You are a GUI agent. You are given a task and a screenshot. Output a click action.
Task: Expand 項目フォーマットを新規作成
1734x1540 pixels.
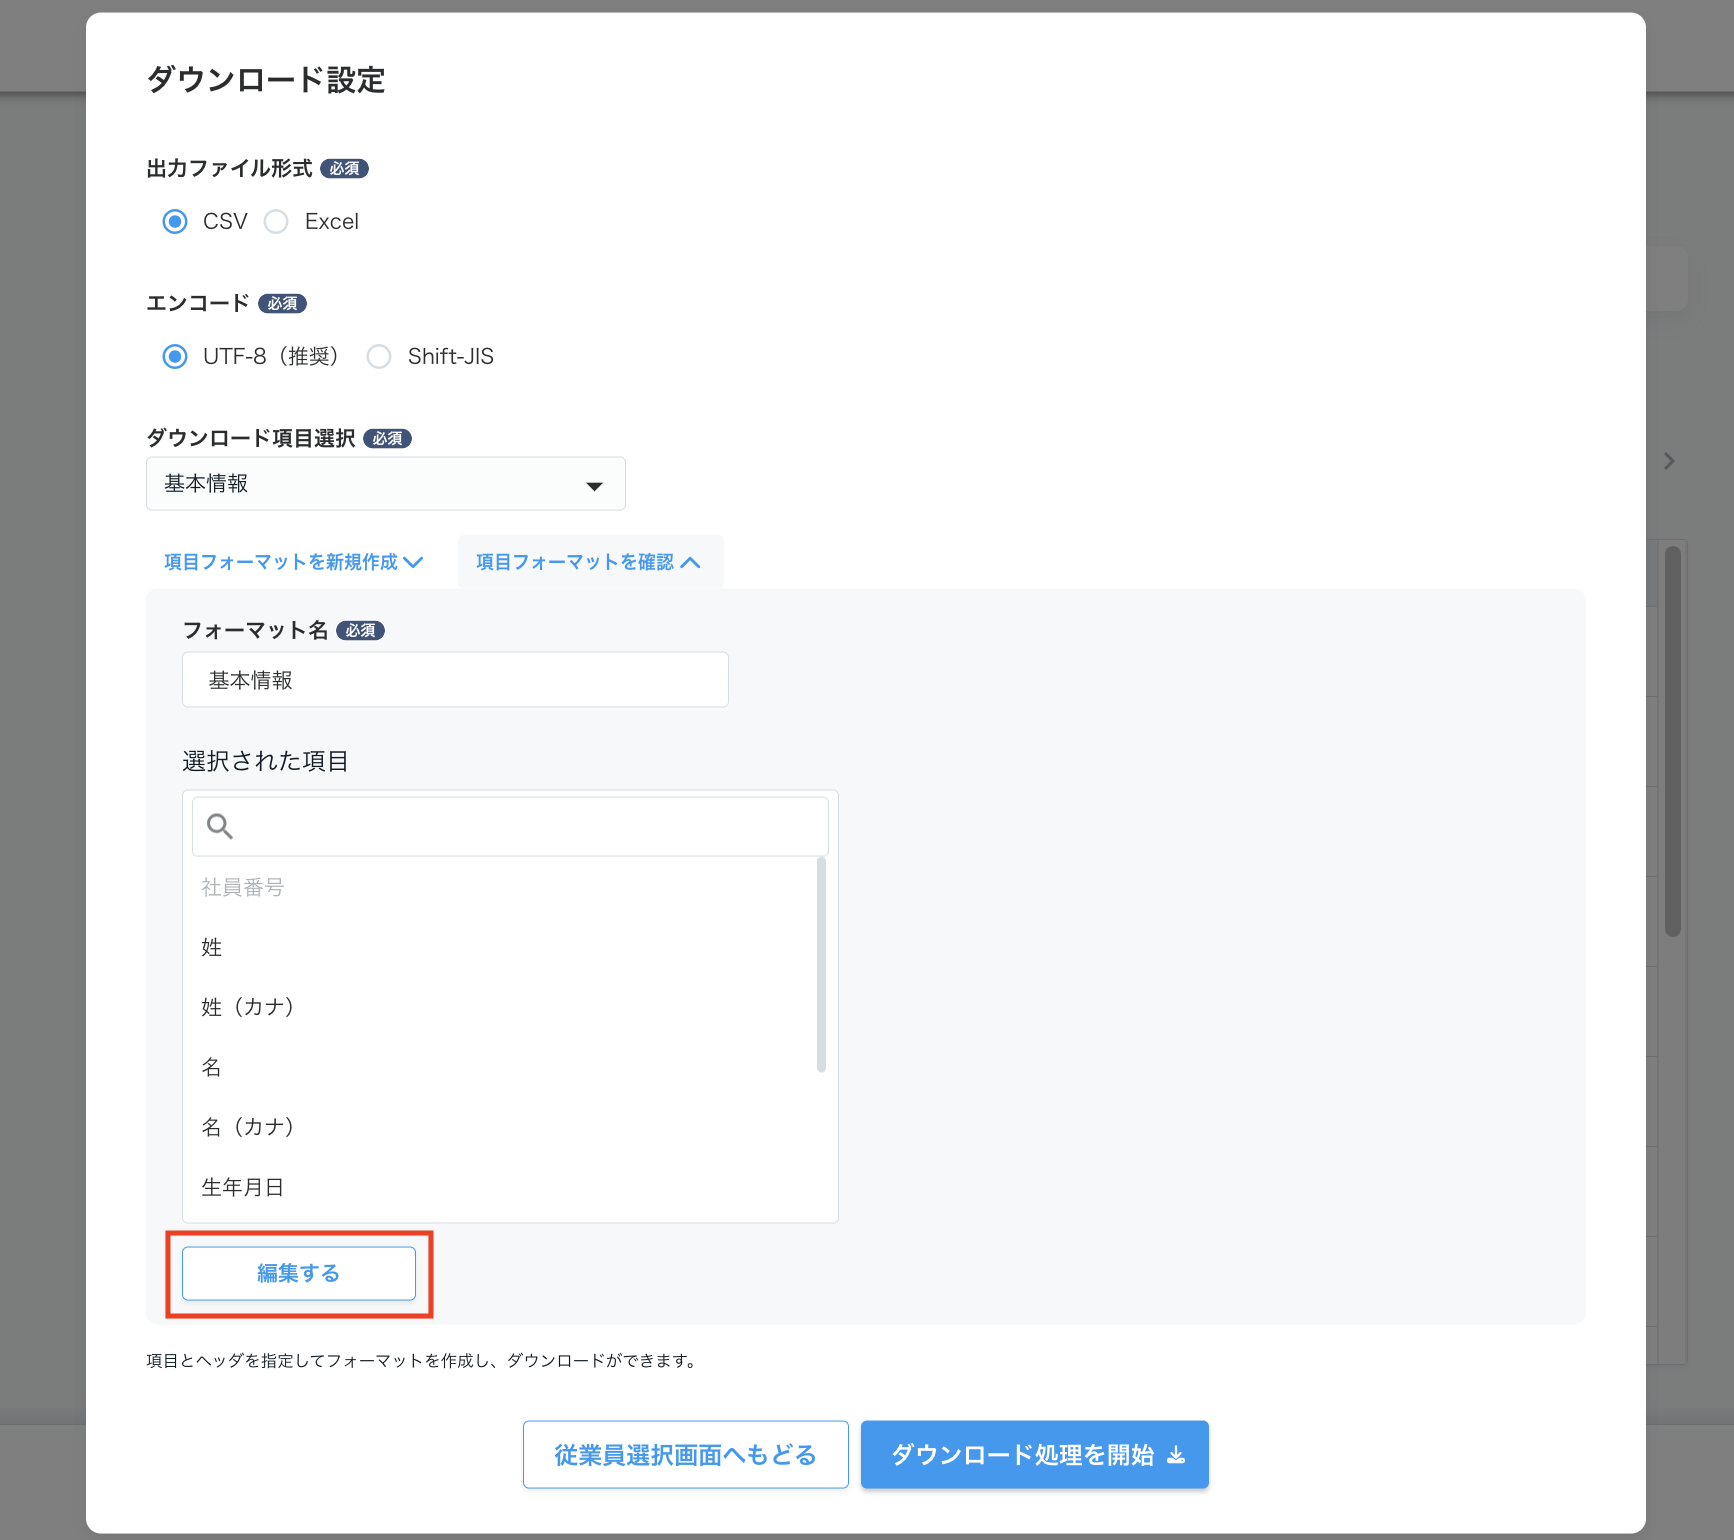point(293,562)
